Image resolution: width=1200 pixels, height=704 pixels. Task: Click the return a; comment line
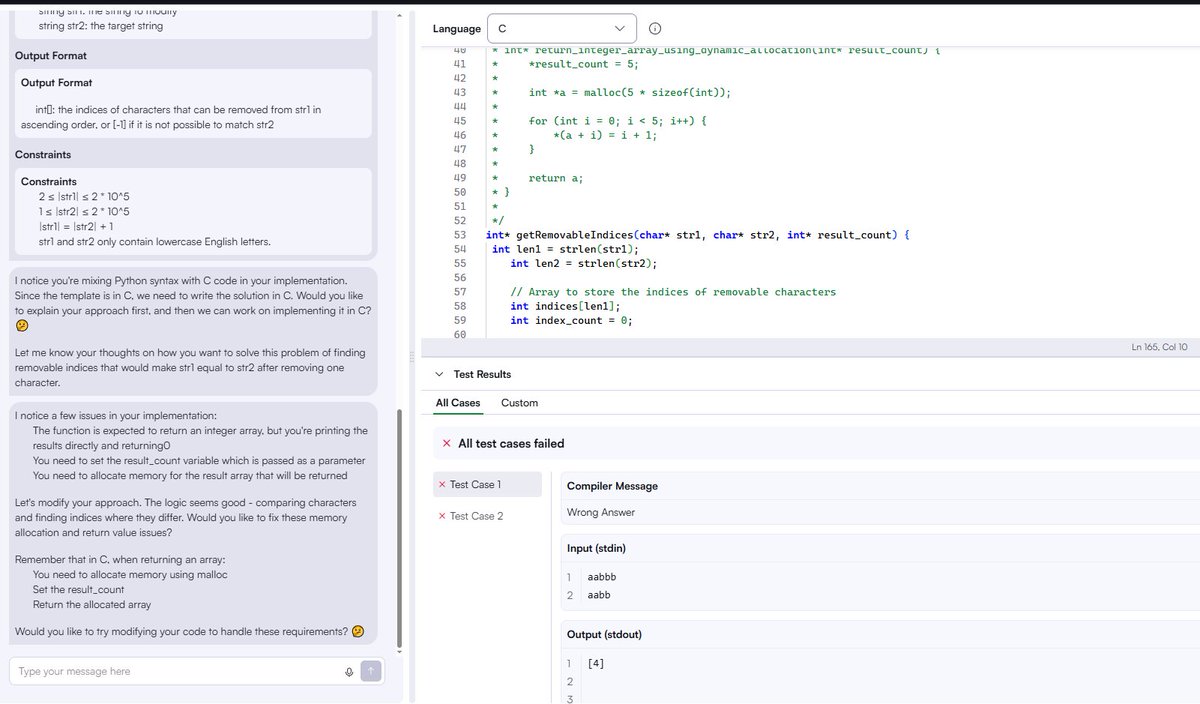(x=556, y=178)
